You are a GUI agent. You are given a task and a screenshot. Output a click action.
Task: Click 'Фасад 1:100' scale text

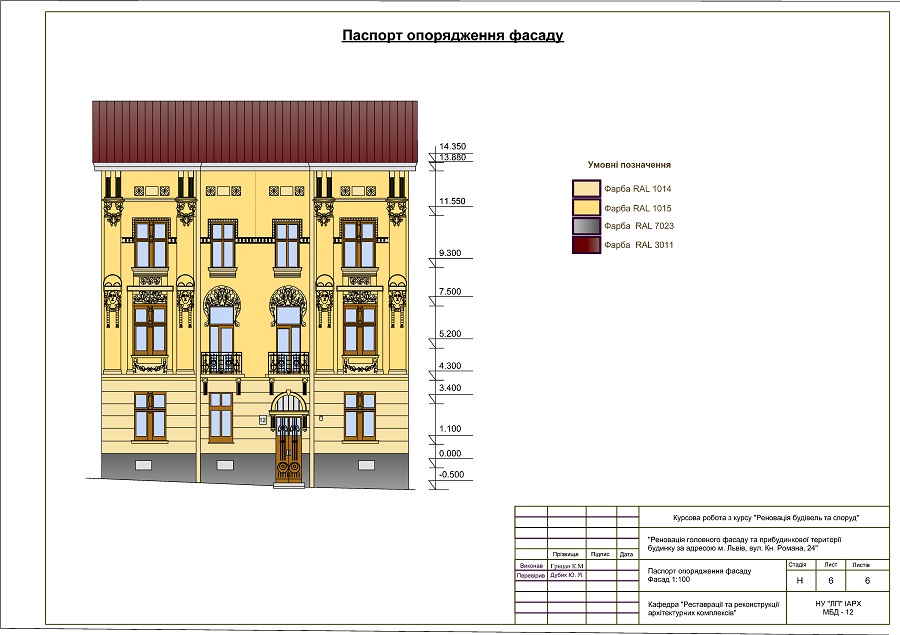(x=669, y=580)
